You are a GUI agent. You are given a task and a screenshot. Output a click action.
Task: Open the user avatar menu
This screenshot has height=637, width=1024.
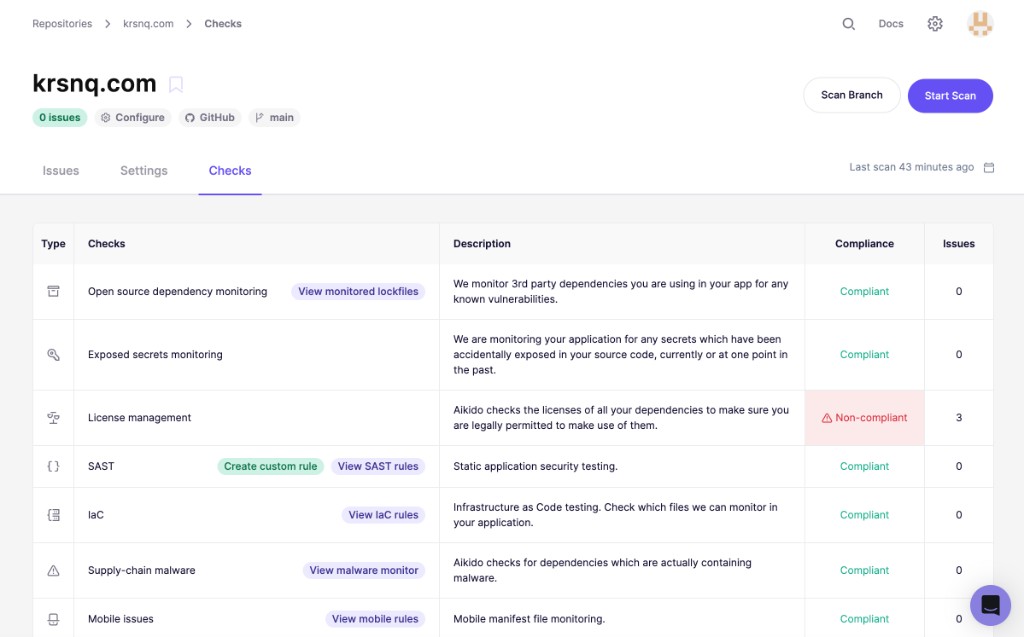click(980, 24)
